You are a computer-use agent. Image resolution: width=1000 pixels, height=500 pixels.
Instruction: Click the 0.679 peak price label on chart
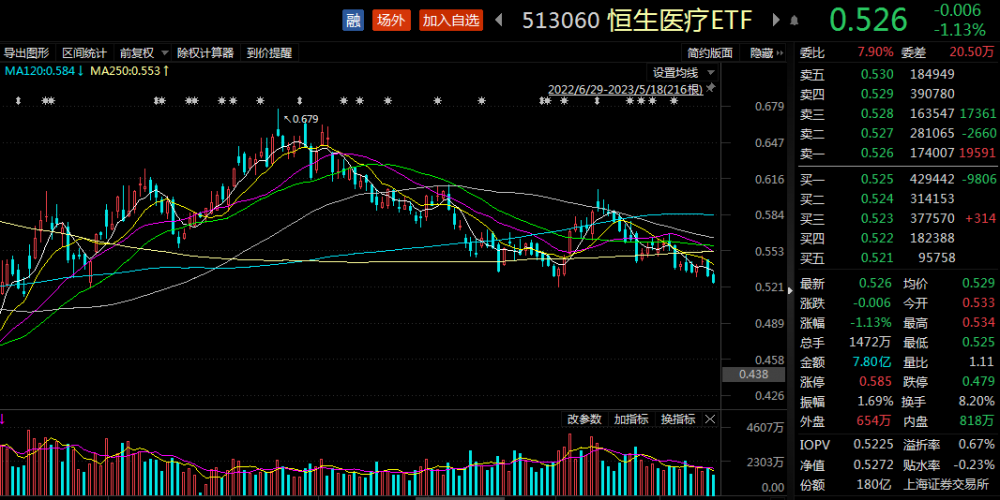point(305,119)
